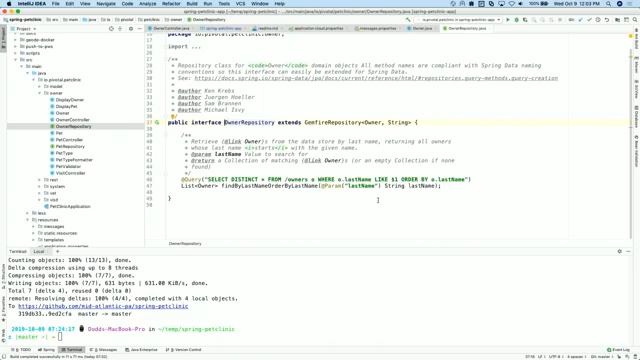This screenshot has width=640, height=360.
Task: Click the terminal command prompt input
Action: click(x=60, y=337)
